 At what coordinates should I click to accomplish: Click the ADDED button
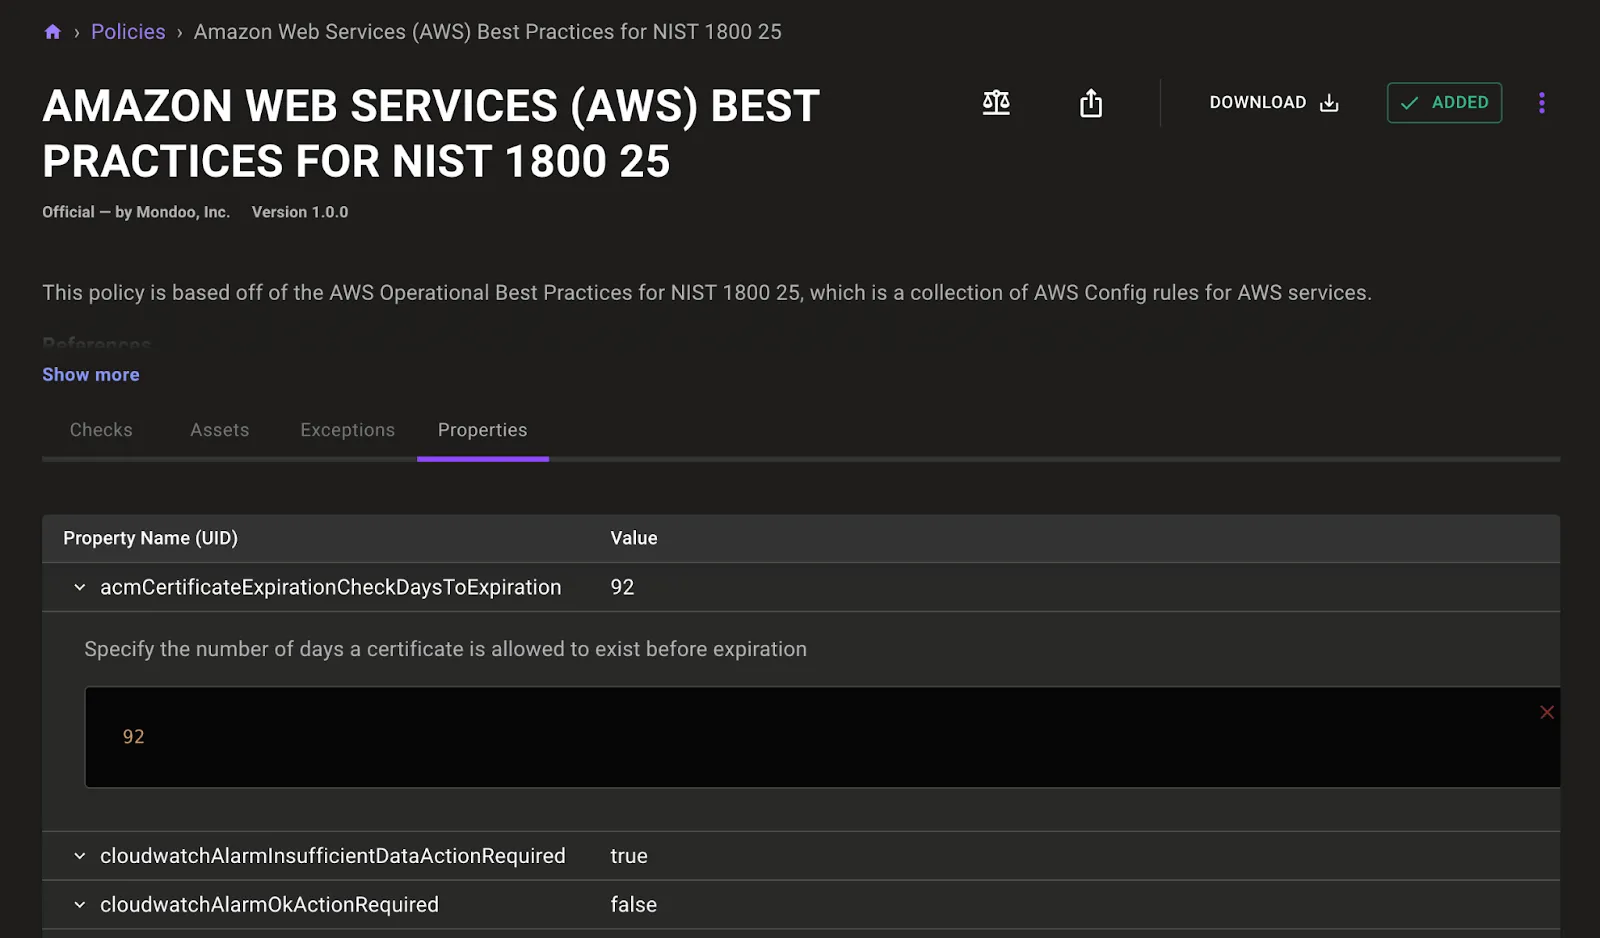click(1444, 103)
